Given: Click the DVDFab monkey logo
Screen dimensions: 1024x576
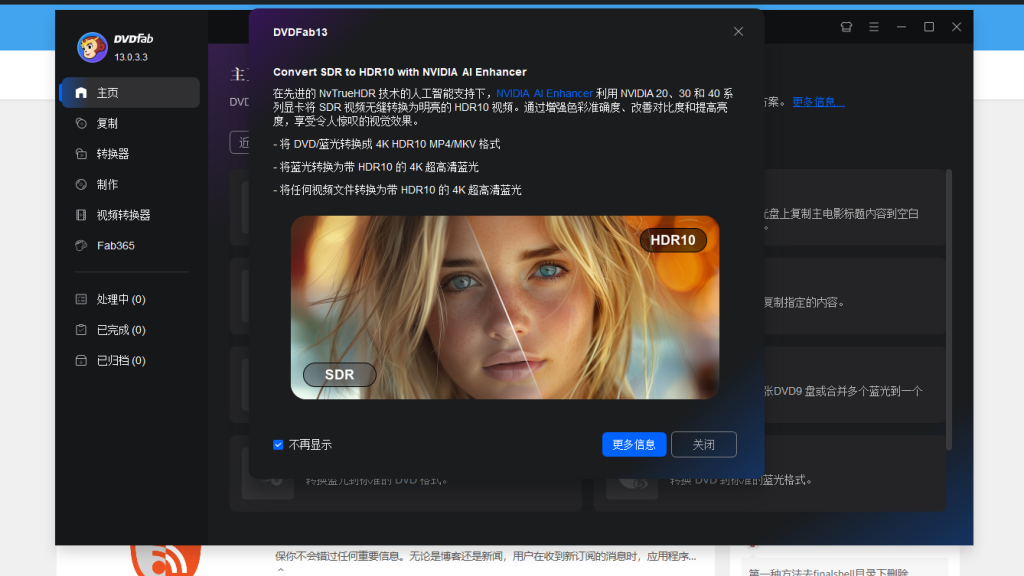Looking at the screenshot, I should [92, 48].
